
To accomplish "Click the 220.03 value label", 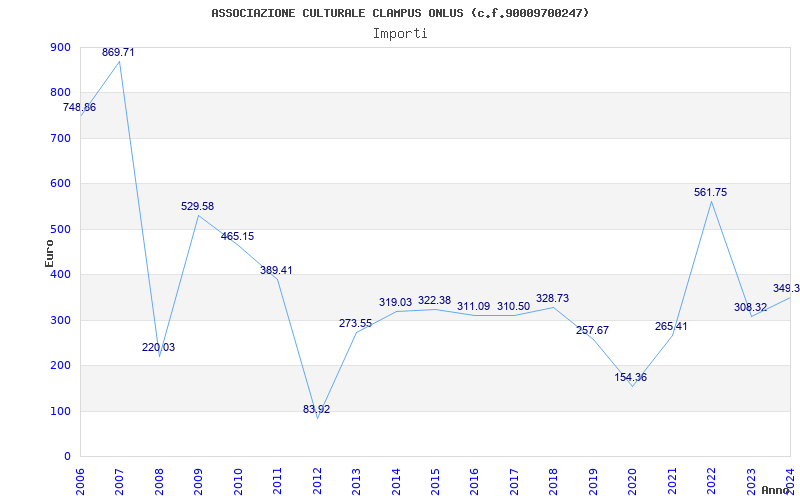I will pos(158,347).
